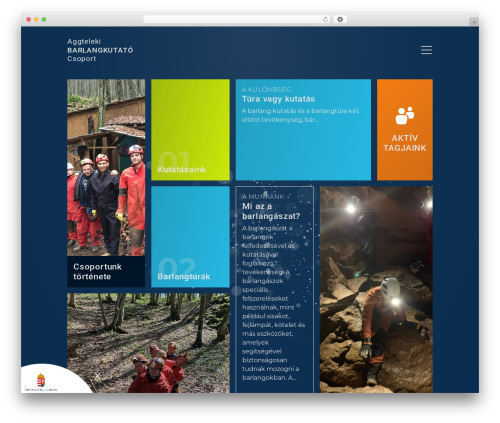500x423 pixels.
Task: Open the orange Aktív Tagjaink tile
Action: 405,130
